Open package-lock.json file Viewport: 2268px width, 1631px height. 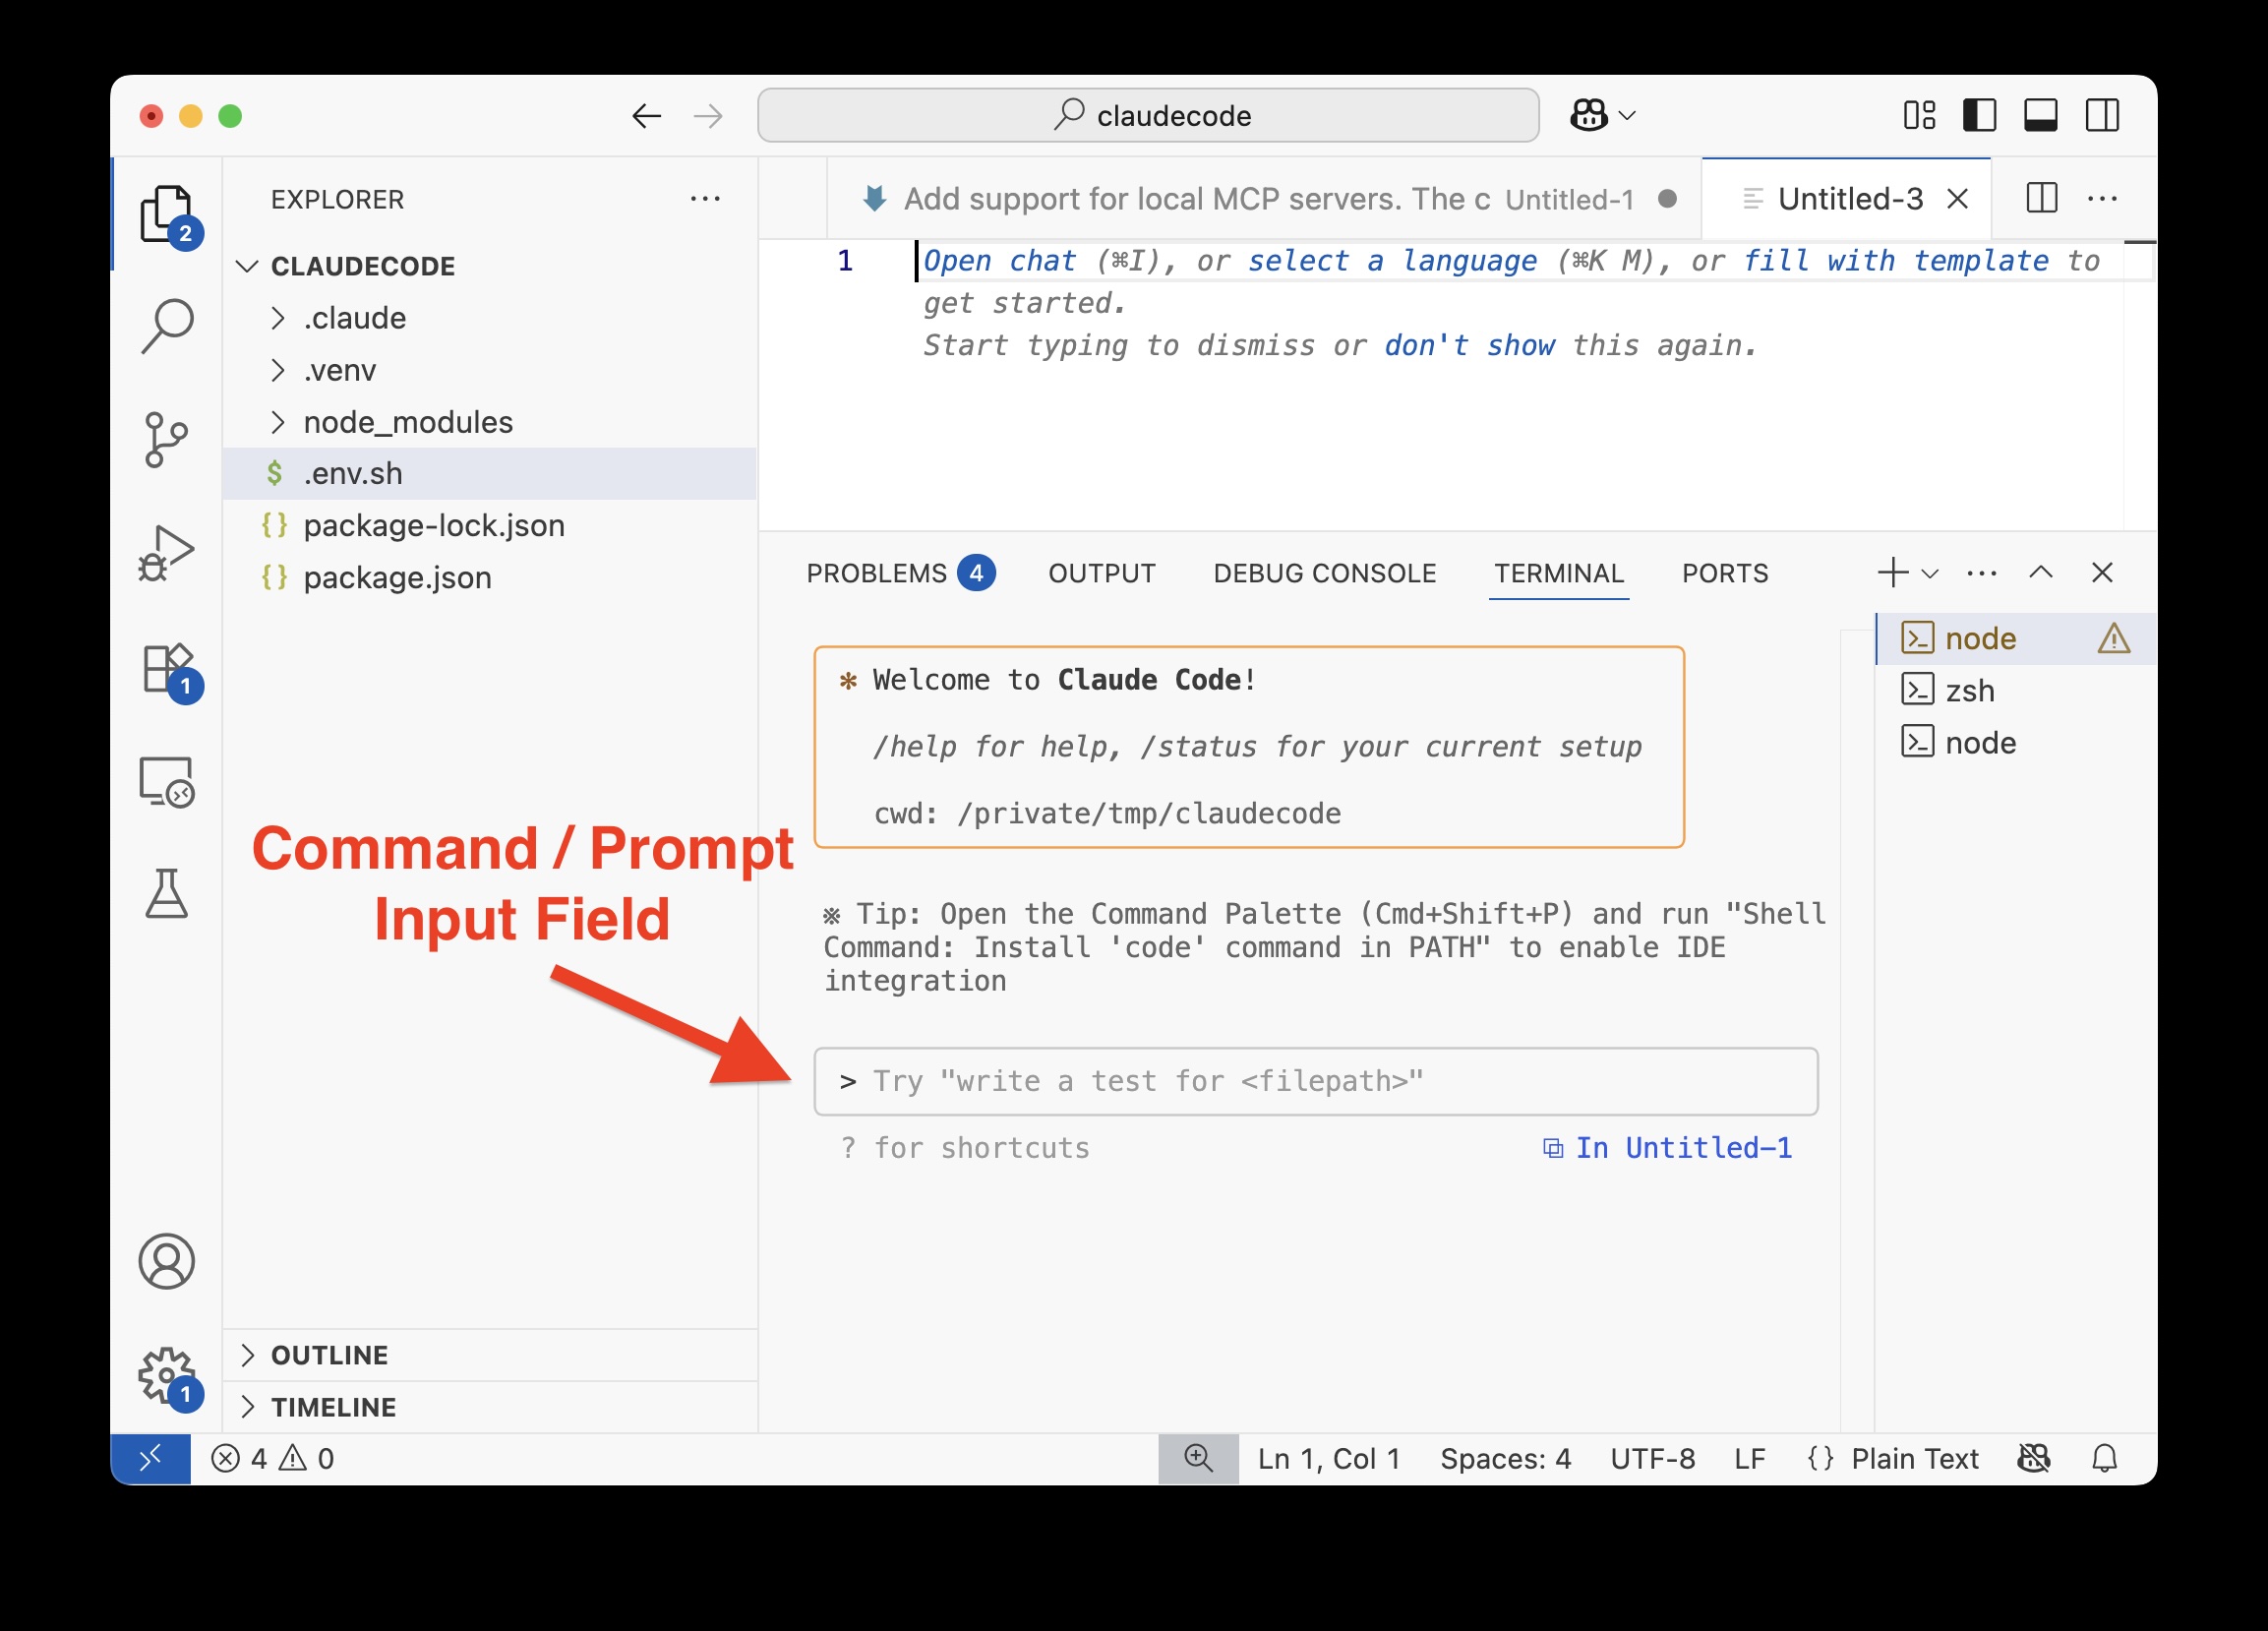[490, 525]
